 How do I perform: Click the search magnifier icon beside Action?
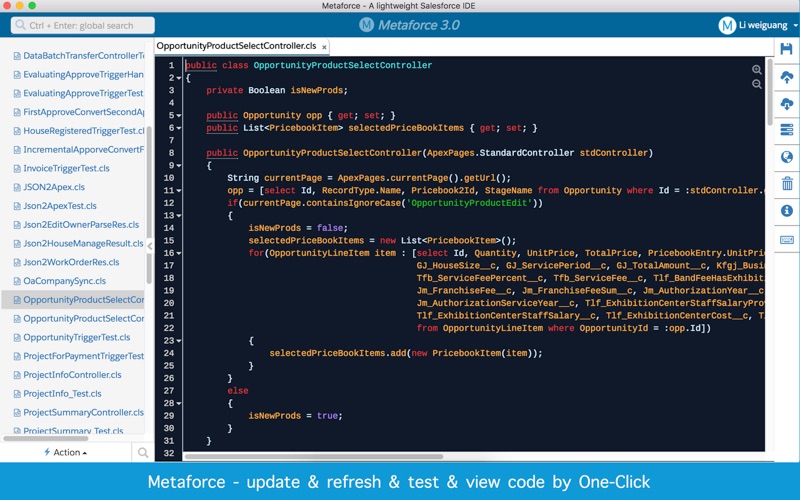tap(143, 453)
